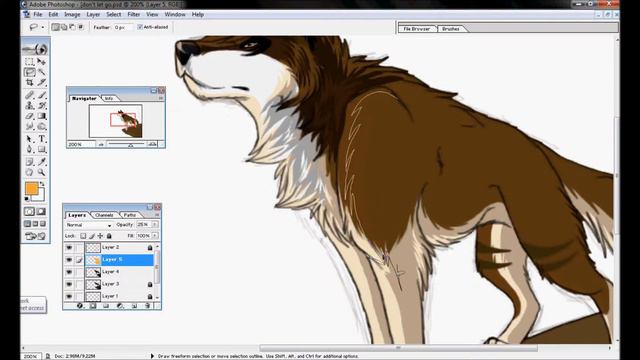This screenshot has width=640, height=360.
Task: Open the File Browser tab
Action: (417, 29)
